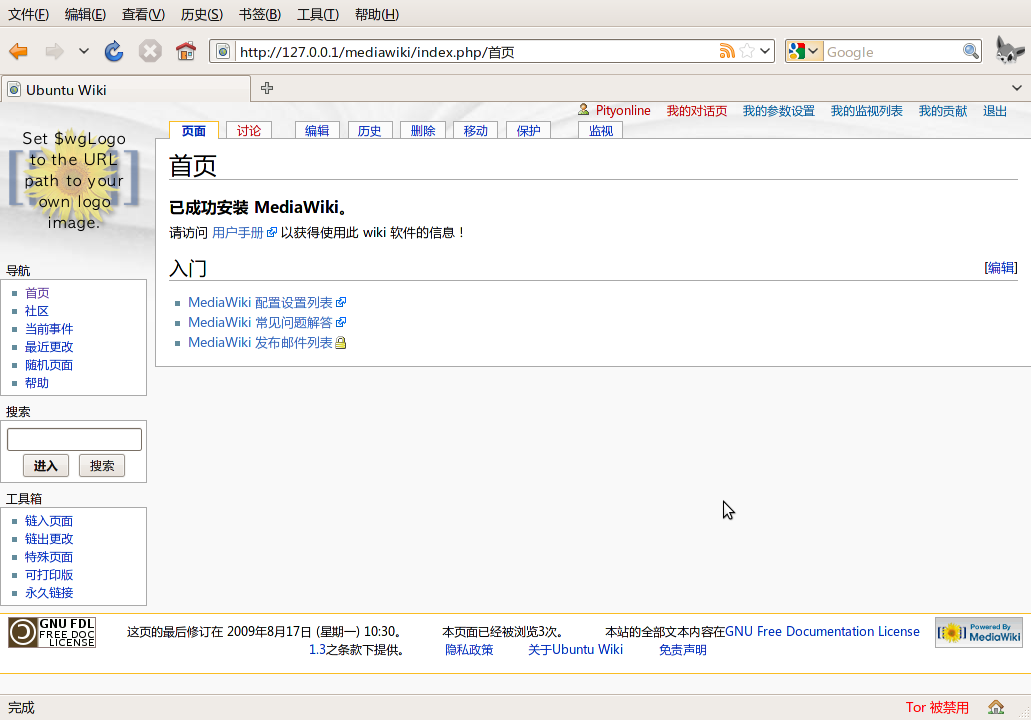1031x720 pixels.
Task: Click the magnifier search icon
Action: (971, 51)
